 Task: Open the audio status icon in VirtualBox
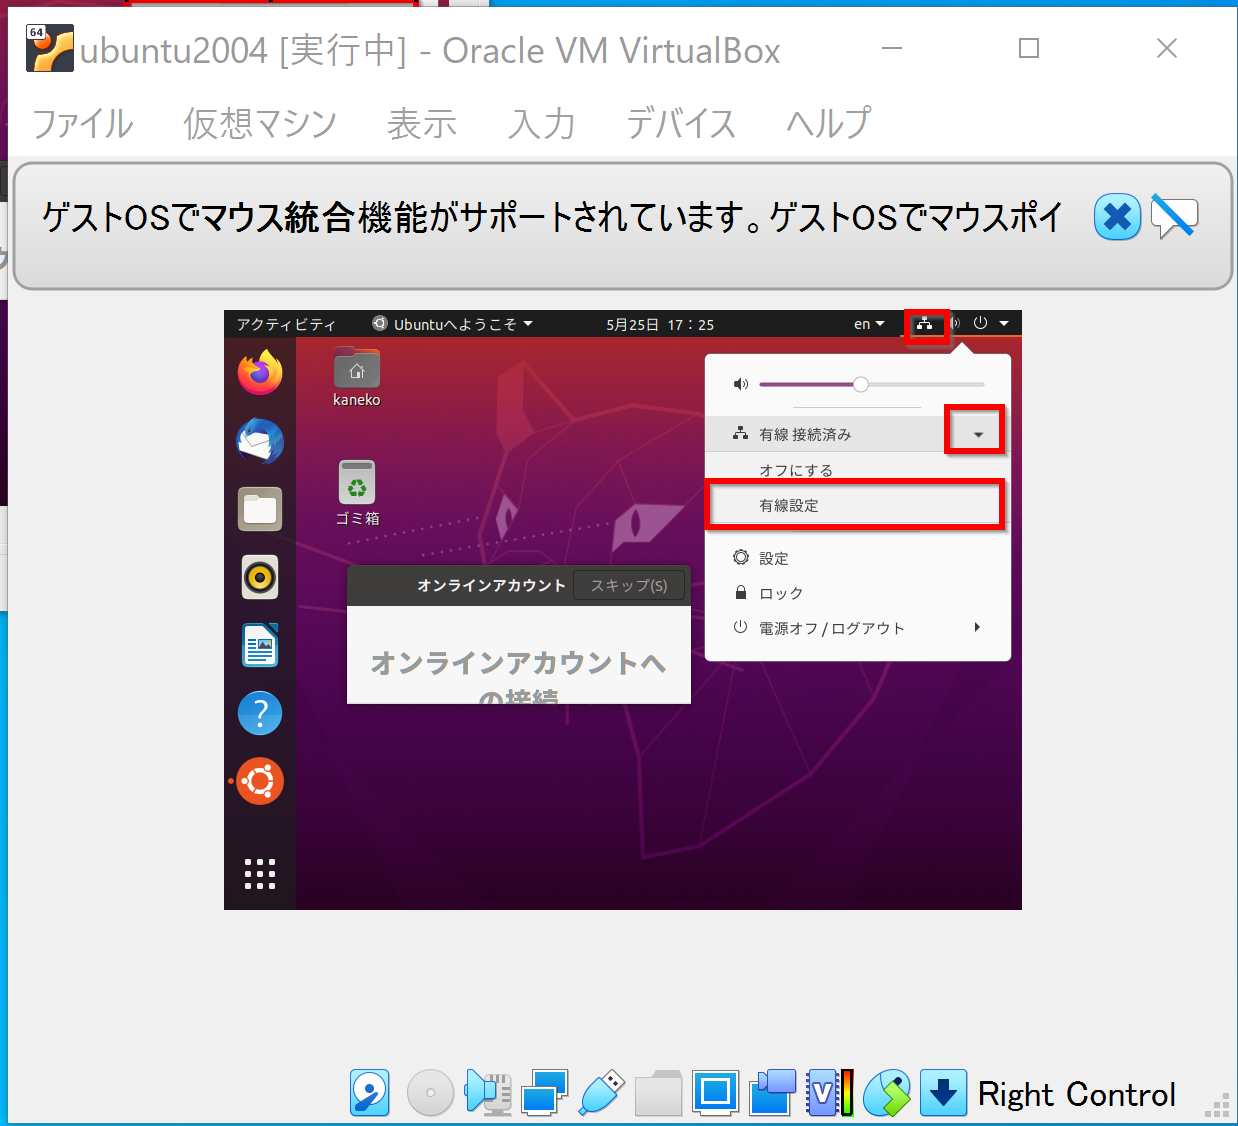488,1093
